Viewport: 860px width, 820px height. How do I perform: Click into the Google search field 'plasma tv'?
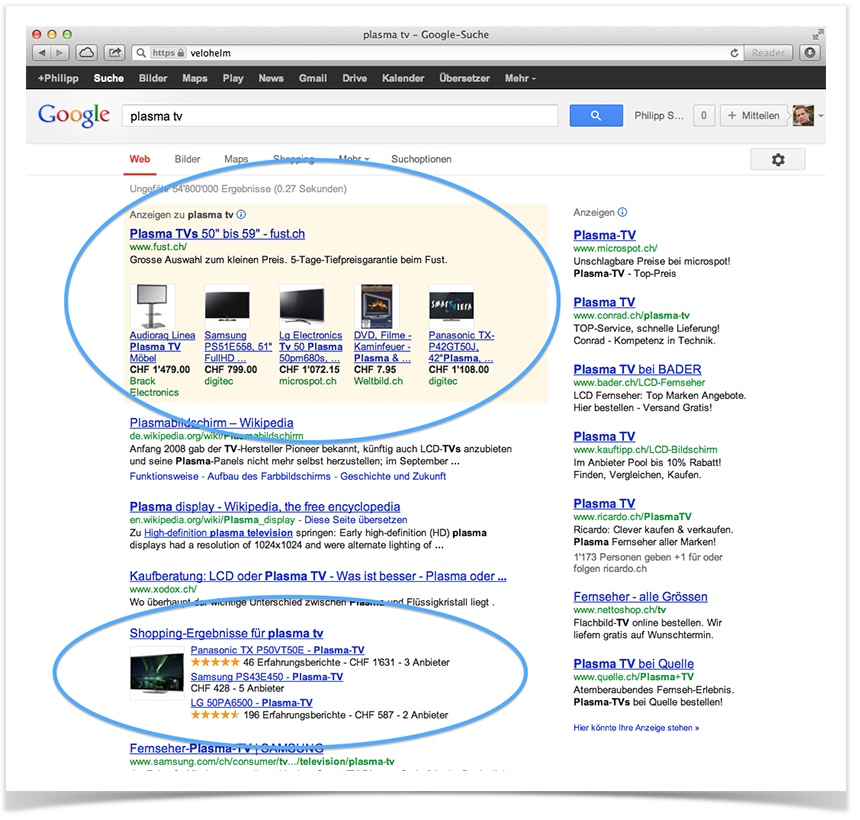[x=340, y=116]
